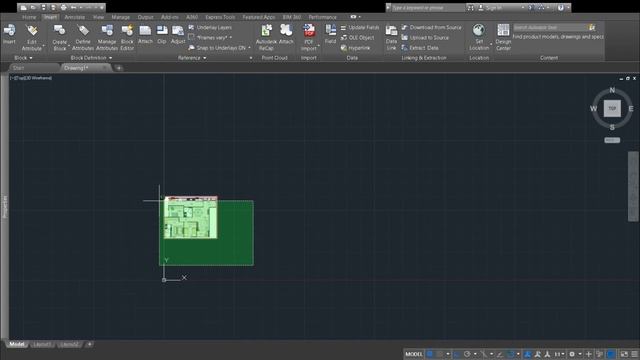Click the Hyperlink tool
Viewport: 640px width, 360px height.
(x=355, y=48)
